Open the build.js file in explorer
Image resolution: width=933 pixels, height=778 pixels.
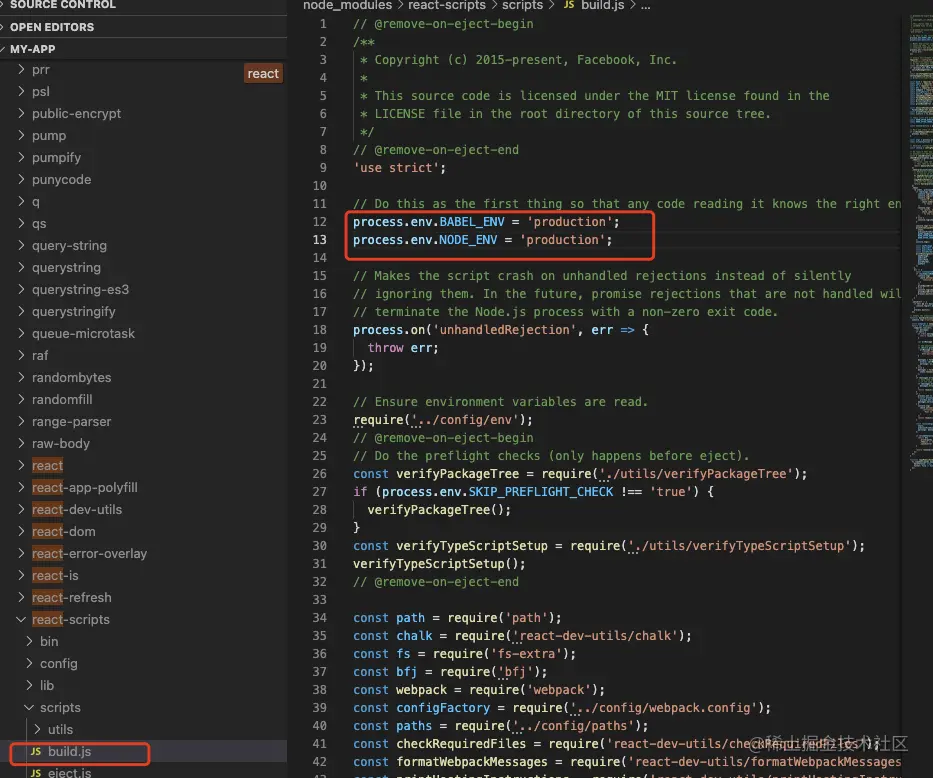click(70, 751)
